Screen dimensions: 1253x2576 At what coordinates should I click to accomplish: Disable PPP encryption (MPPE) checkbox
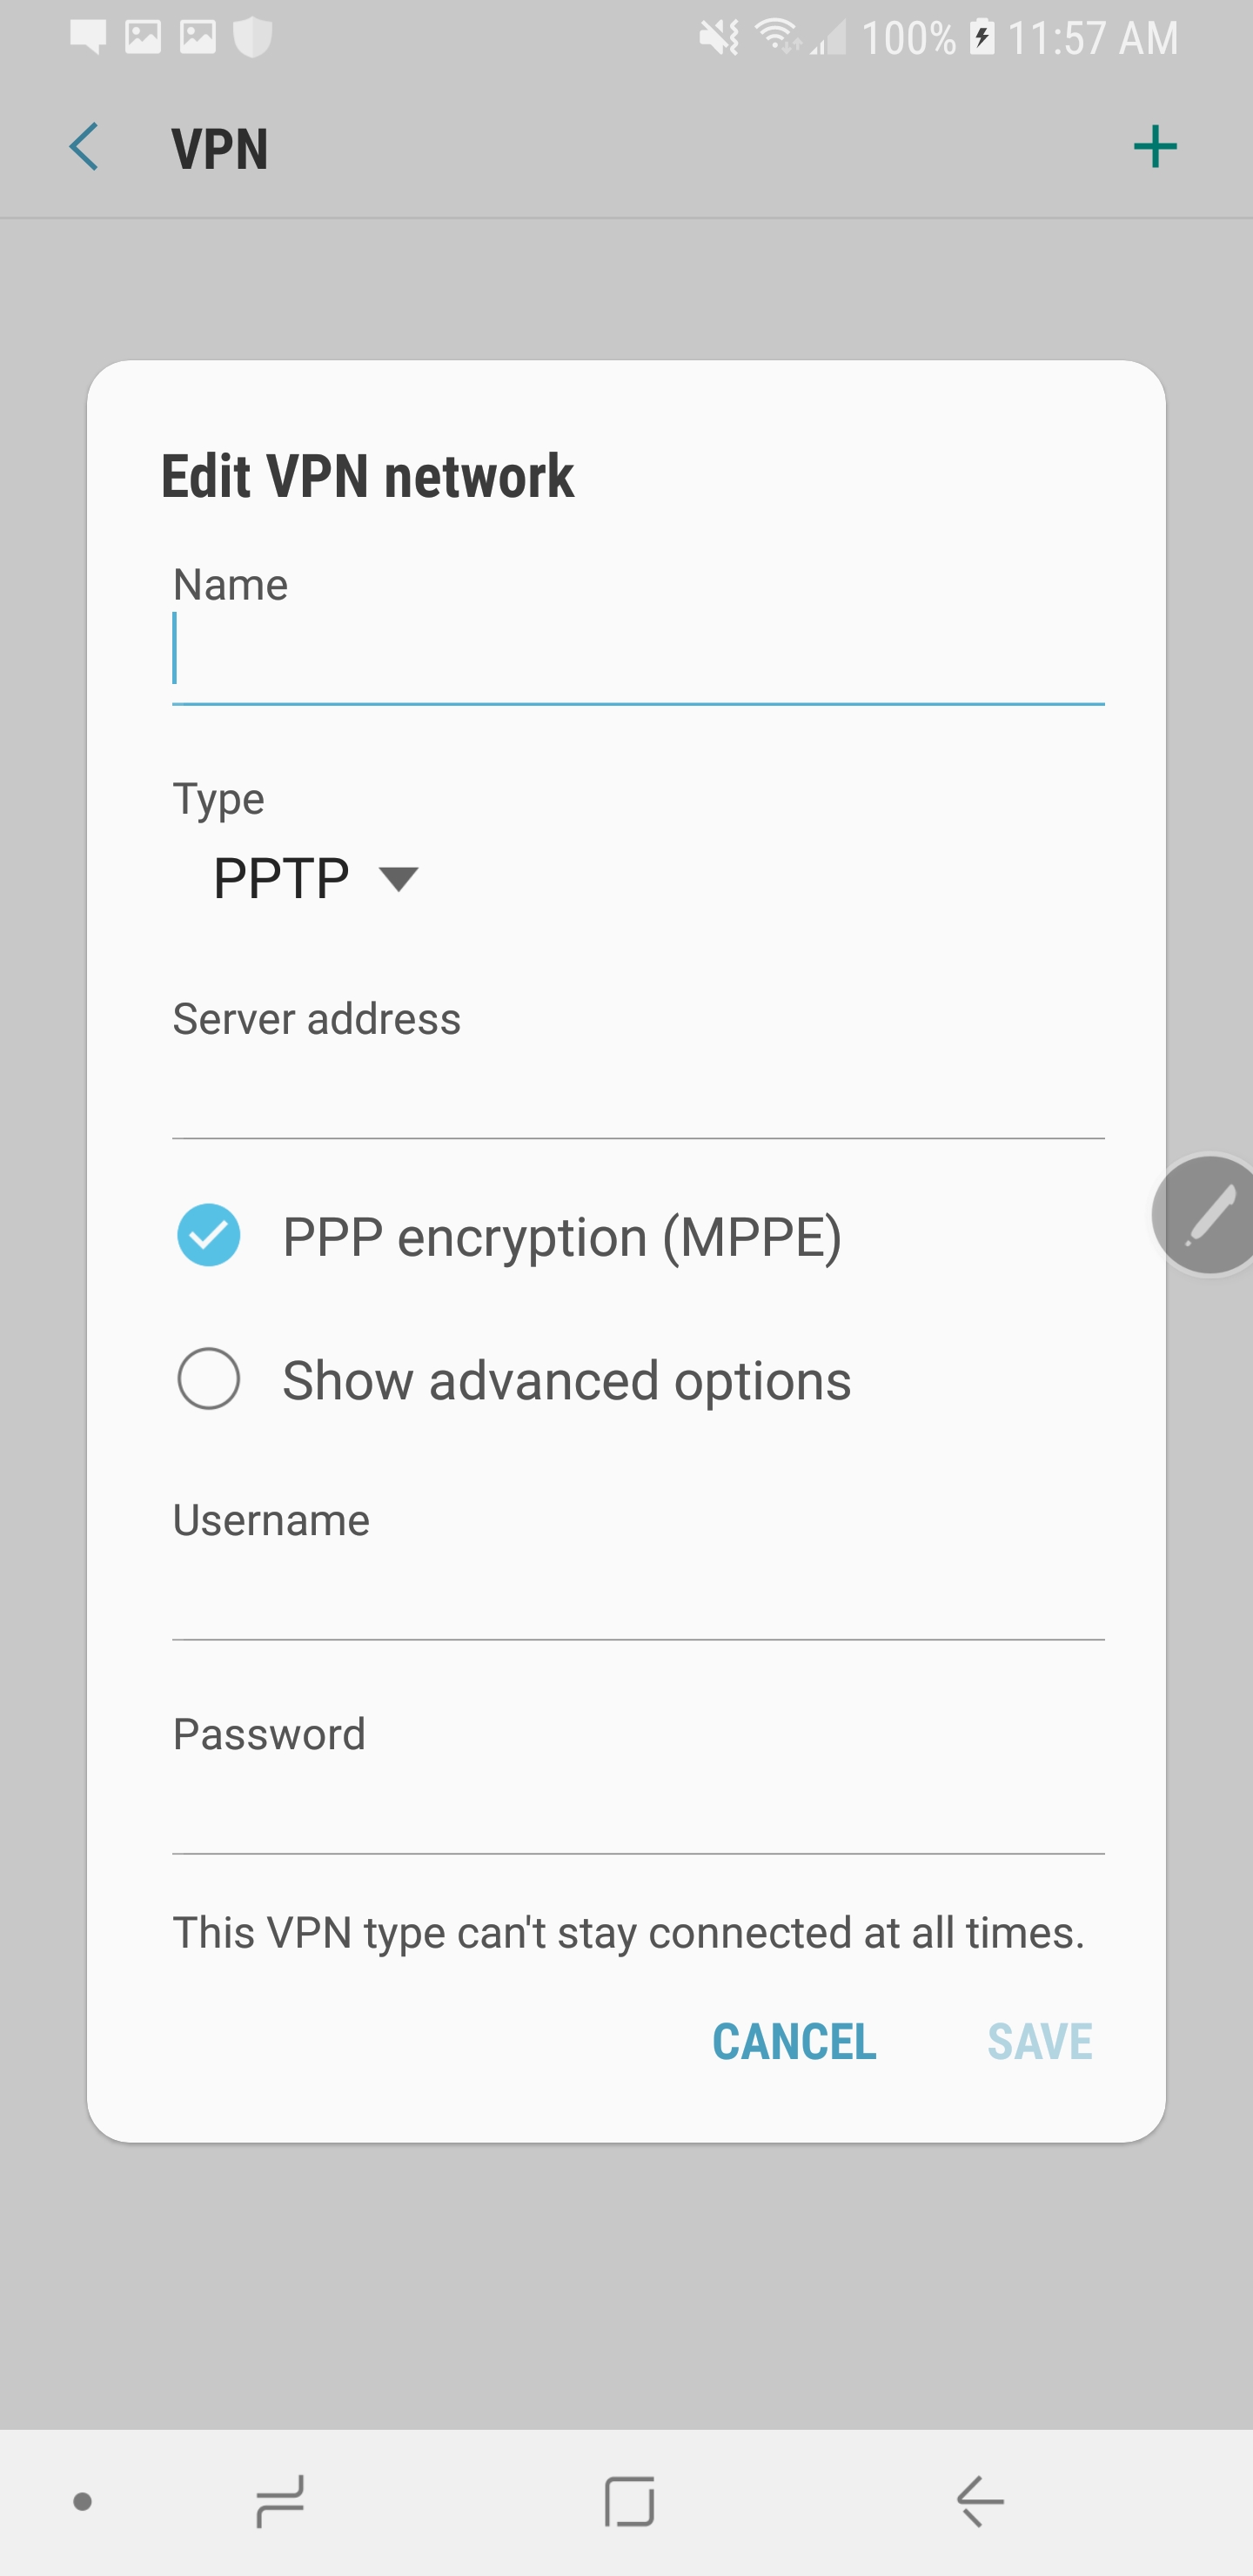point(209,1236)
